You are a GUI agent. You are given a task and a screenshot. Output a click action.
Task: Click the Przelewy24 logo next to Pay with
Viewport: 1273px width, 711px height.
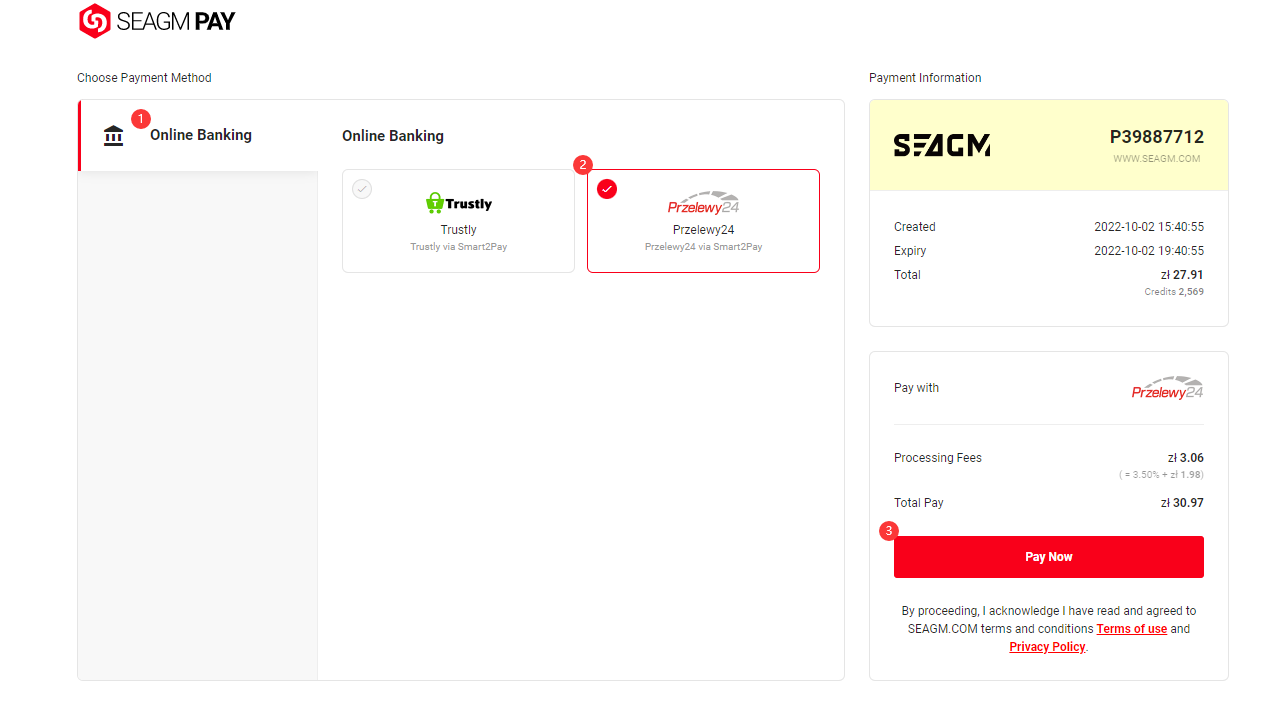coord(1167,388)
